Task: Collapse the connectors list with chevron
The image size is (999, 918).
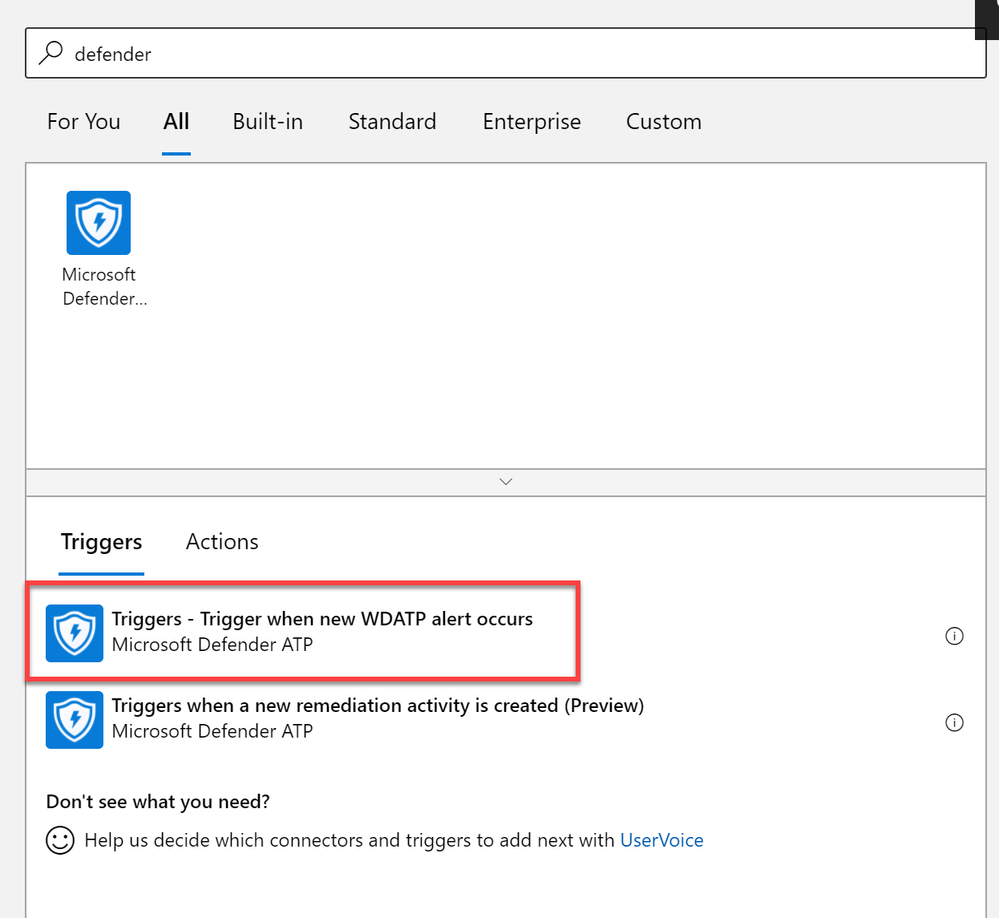Action: (x=506, y=482)
